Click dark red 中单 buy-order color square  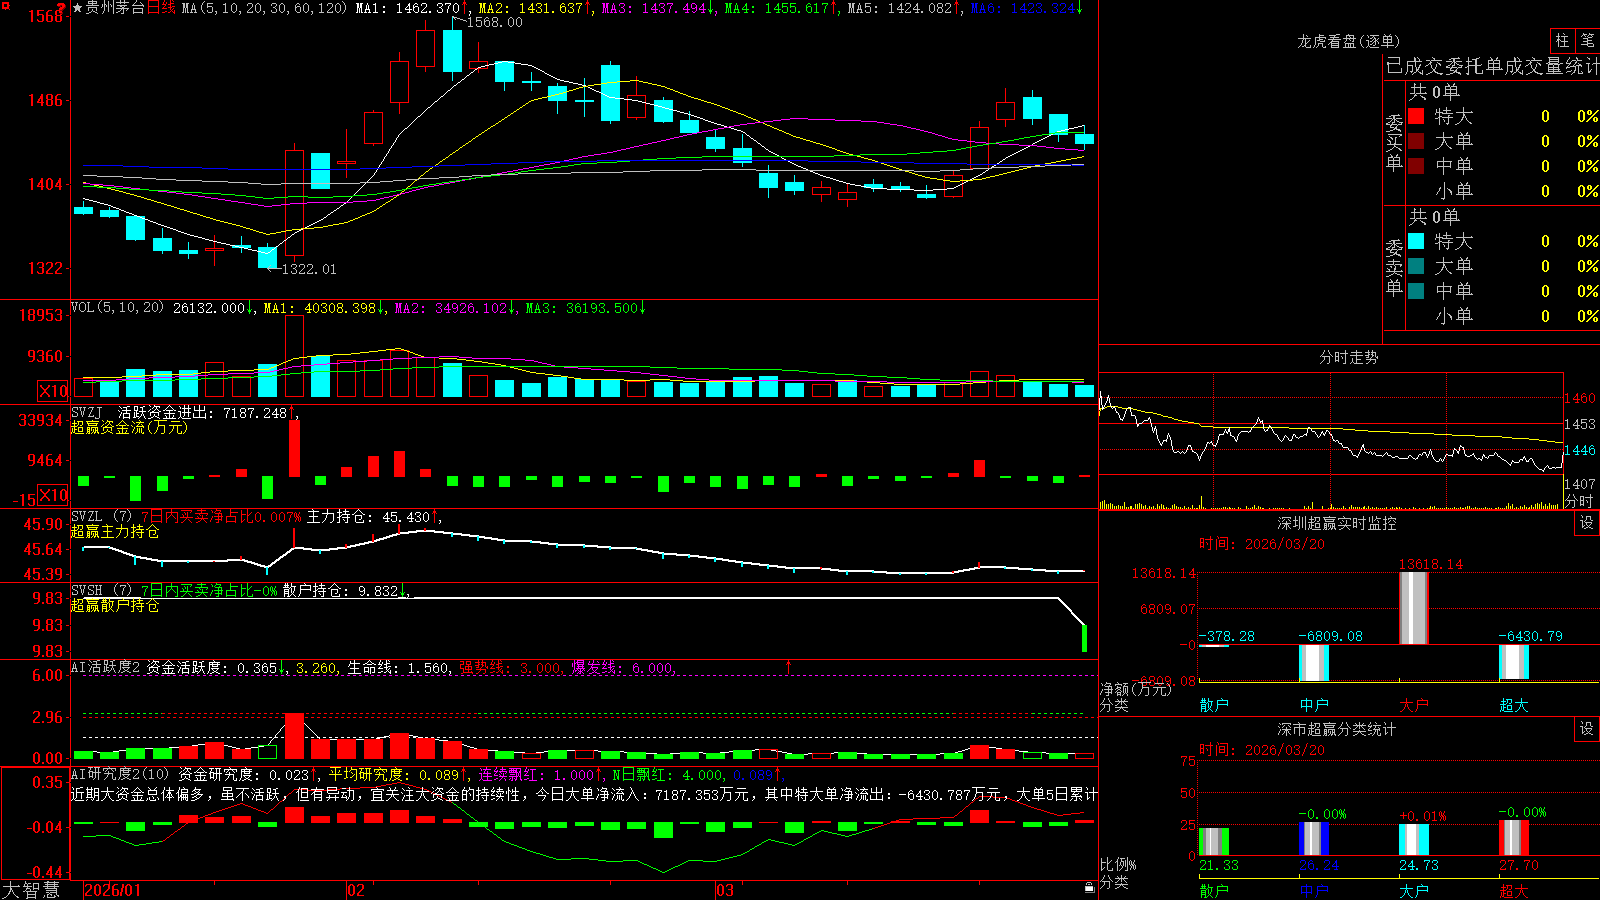[1416, 166]
